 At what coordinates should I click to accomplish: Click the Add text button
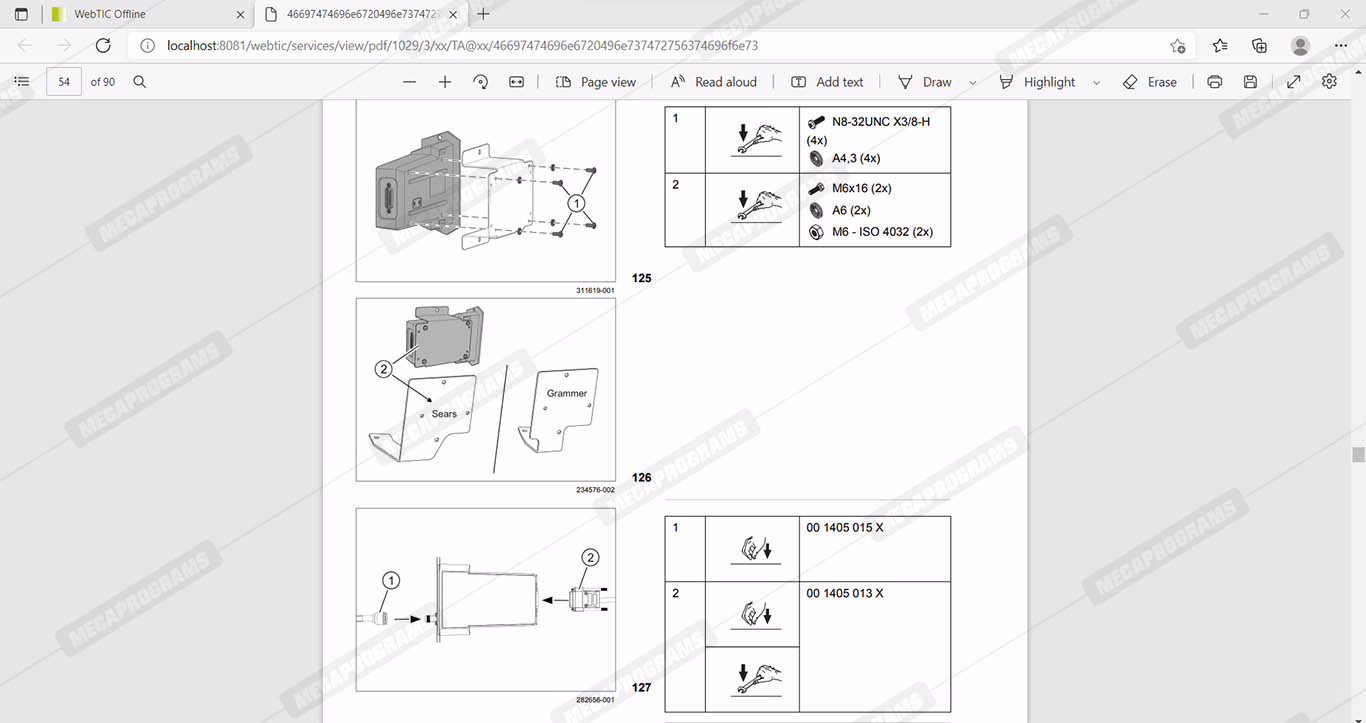click(827, 82)
